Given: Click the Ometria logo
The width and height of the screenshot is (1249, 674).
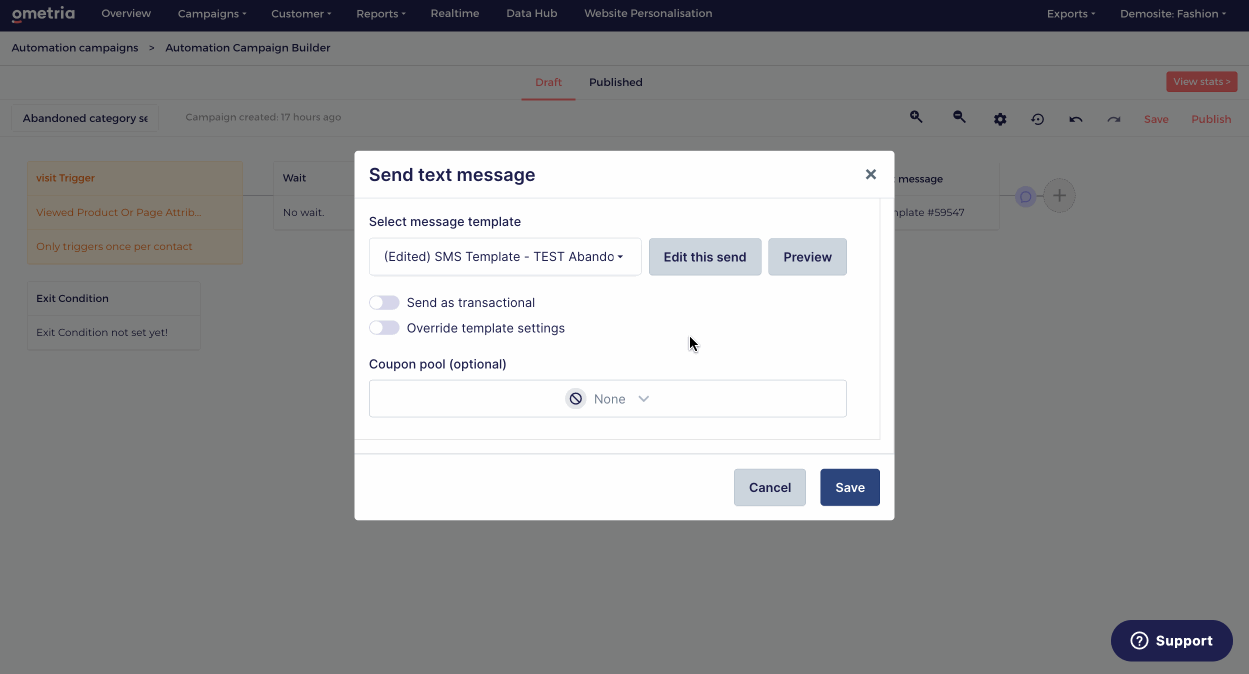Looking at the screenshot, I should click(x=43, y=14).
